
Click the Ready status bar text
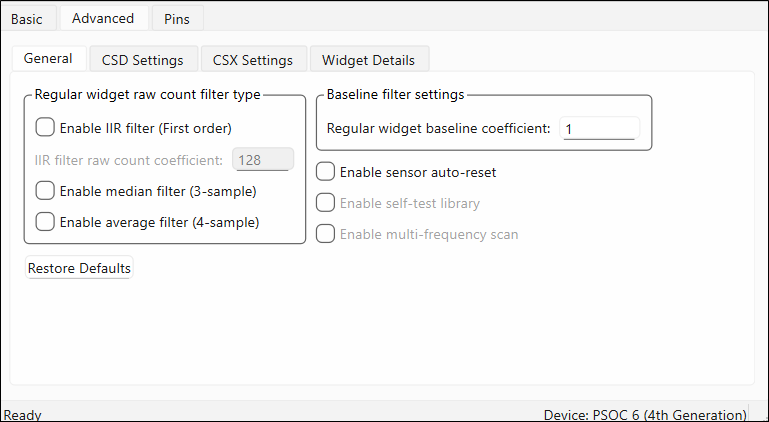pyautogui.click(x=21, y=414)
